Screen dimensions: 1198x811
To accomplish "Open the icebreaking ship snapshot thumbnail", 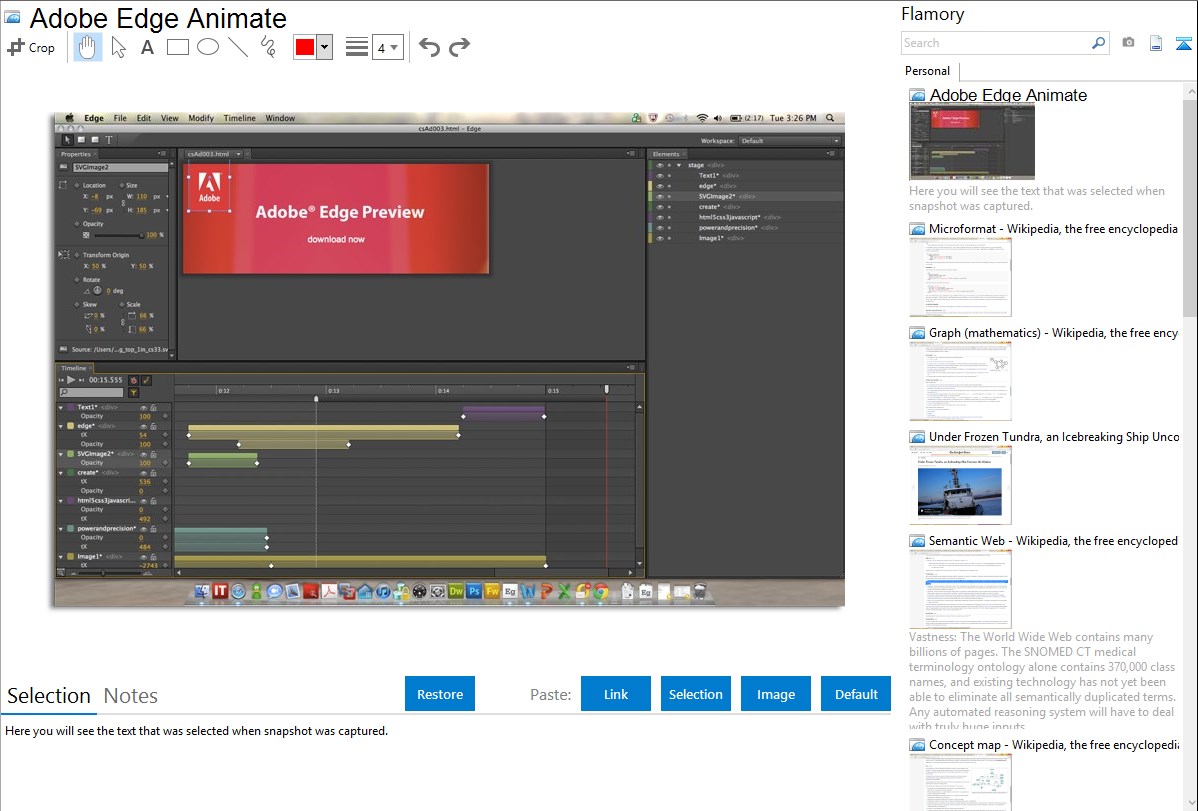I will pyautogui.click(x=960, y=485).
